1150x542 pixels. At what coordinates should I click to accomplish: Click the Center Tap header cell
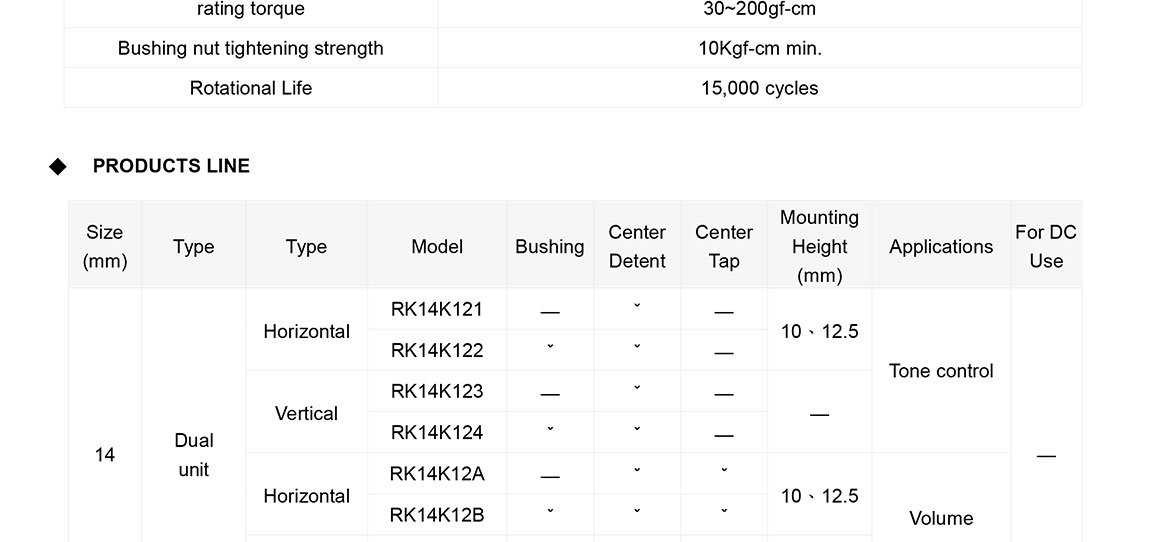(x=724, y=246)
